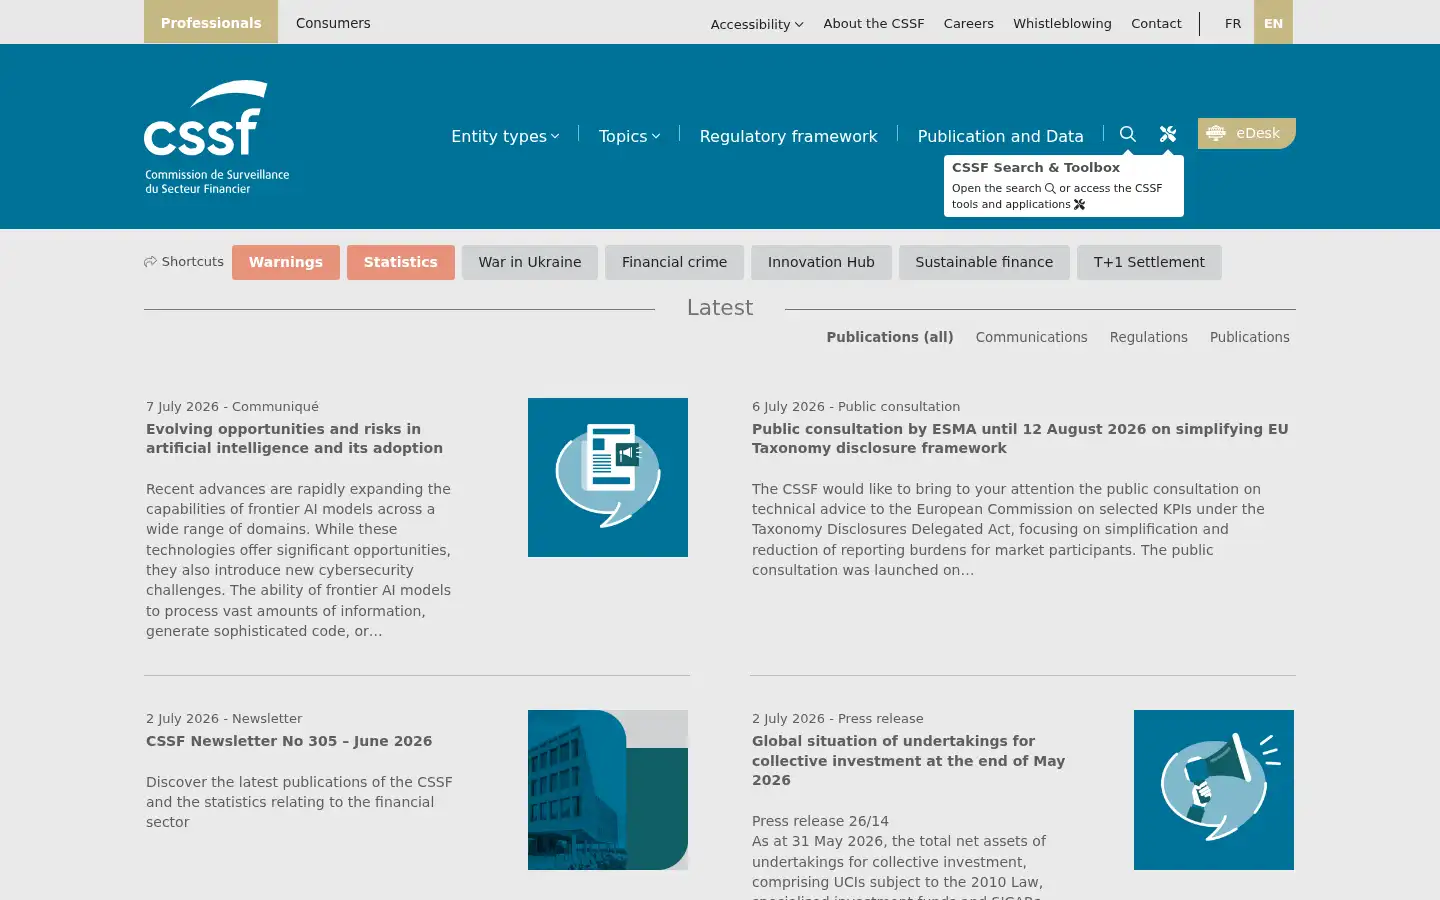Viewport: 1440px width, 900px height.
Task: Expand the Entity types menu
Action: pos(505,136)
